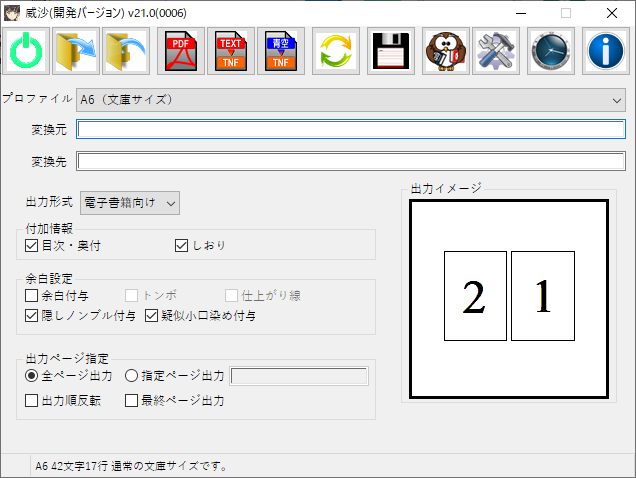636x478 pixels.
Task: Click page 2 in the output preview
Action: 475,296
